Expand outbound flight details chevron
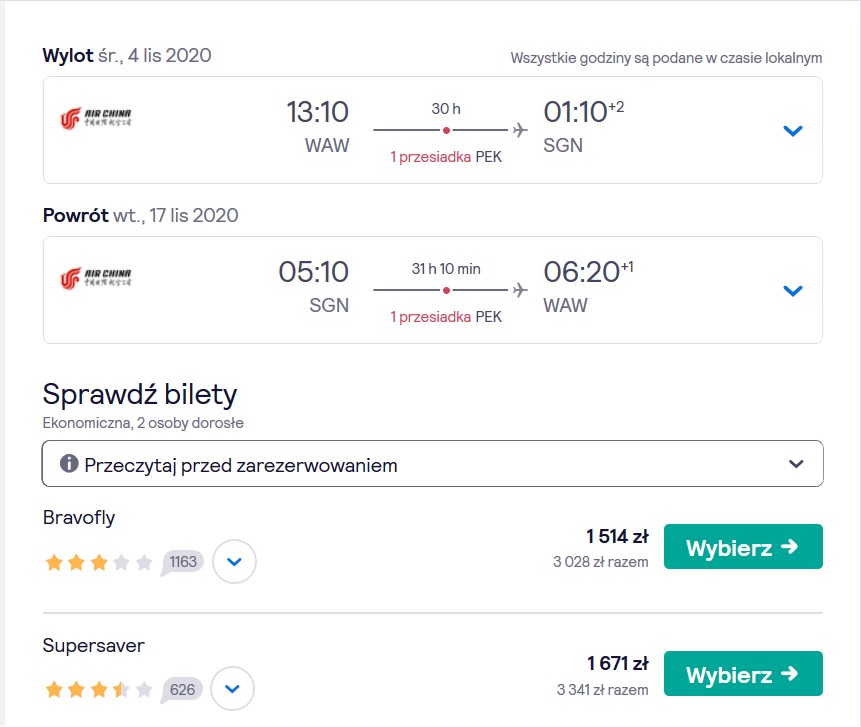This screenshot has width=861, height=727. point(792,131)
